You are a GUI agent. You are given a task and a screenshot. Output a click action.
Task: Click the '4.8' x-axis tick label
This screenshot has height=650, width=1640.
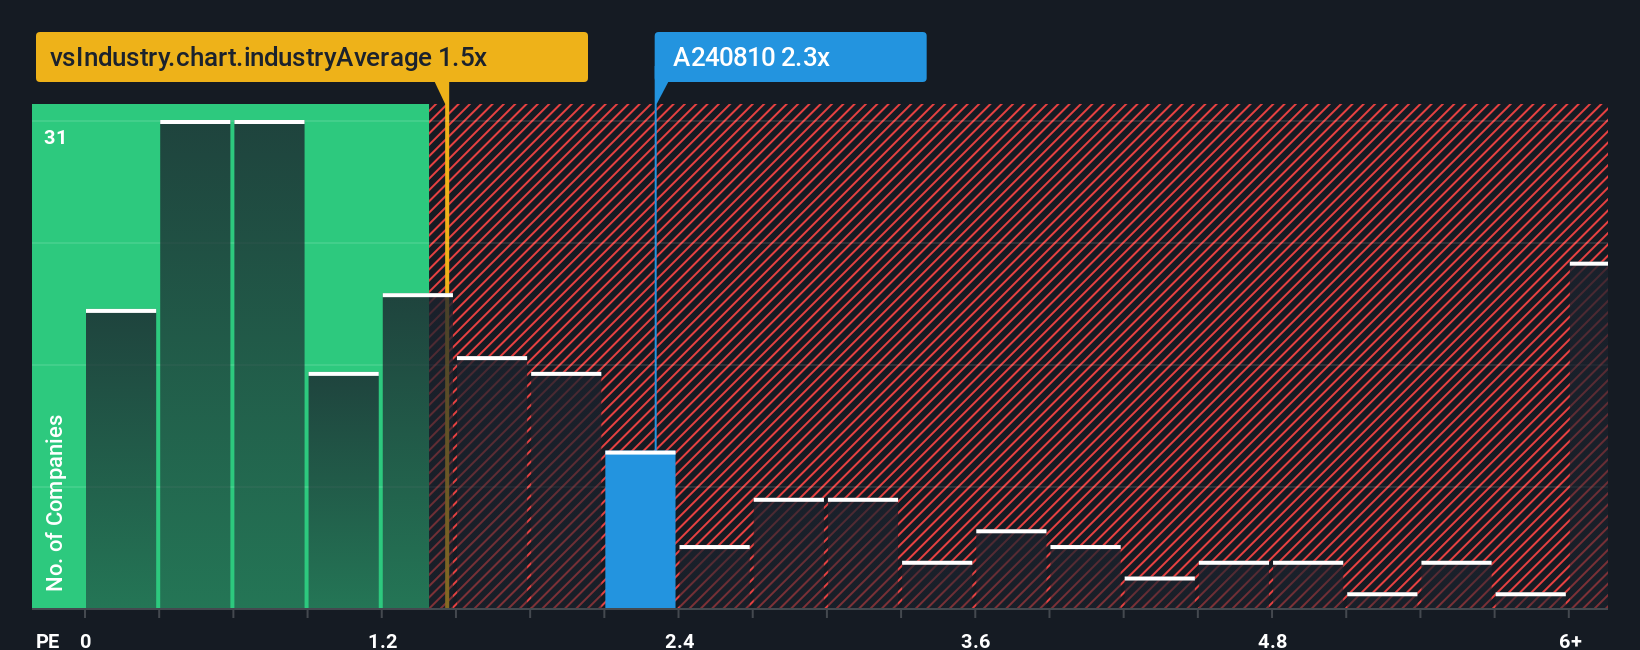click(x=1272, y=640)
